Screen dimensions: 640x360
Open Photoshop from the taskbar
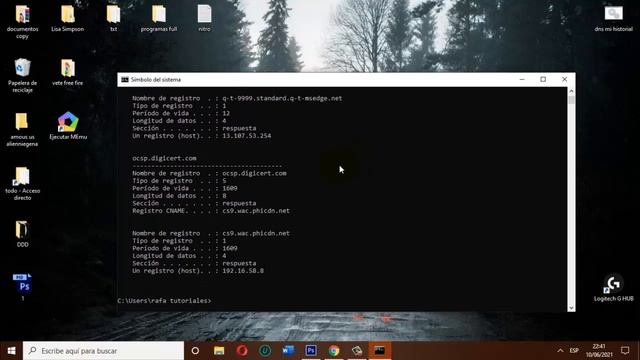(x=311, y=351)
